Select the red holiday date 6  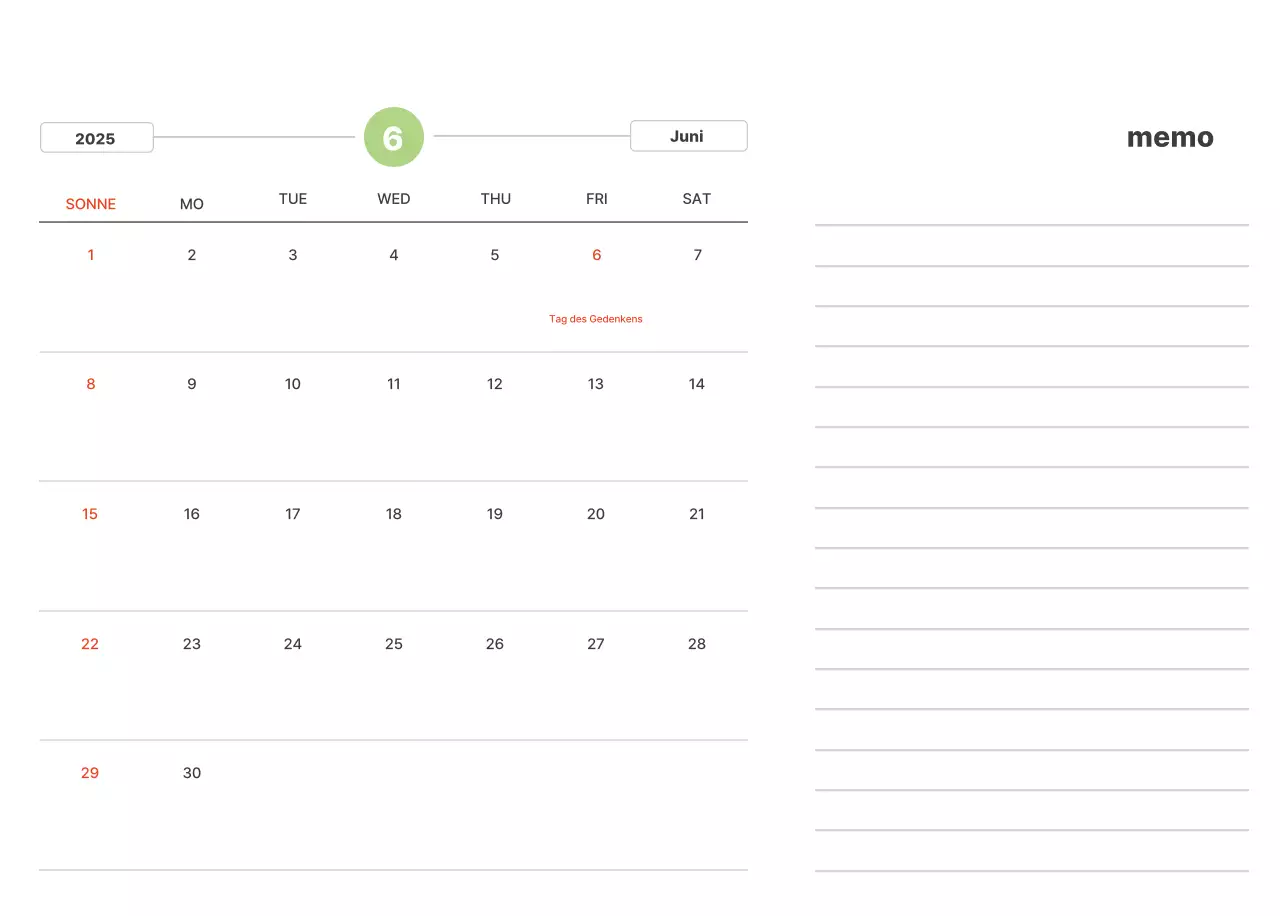tap(596, 255)
